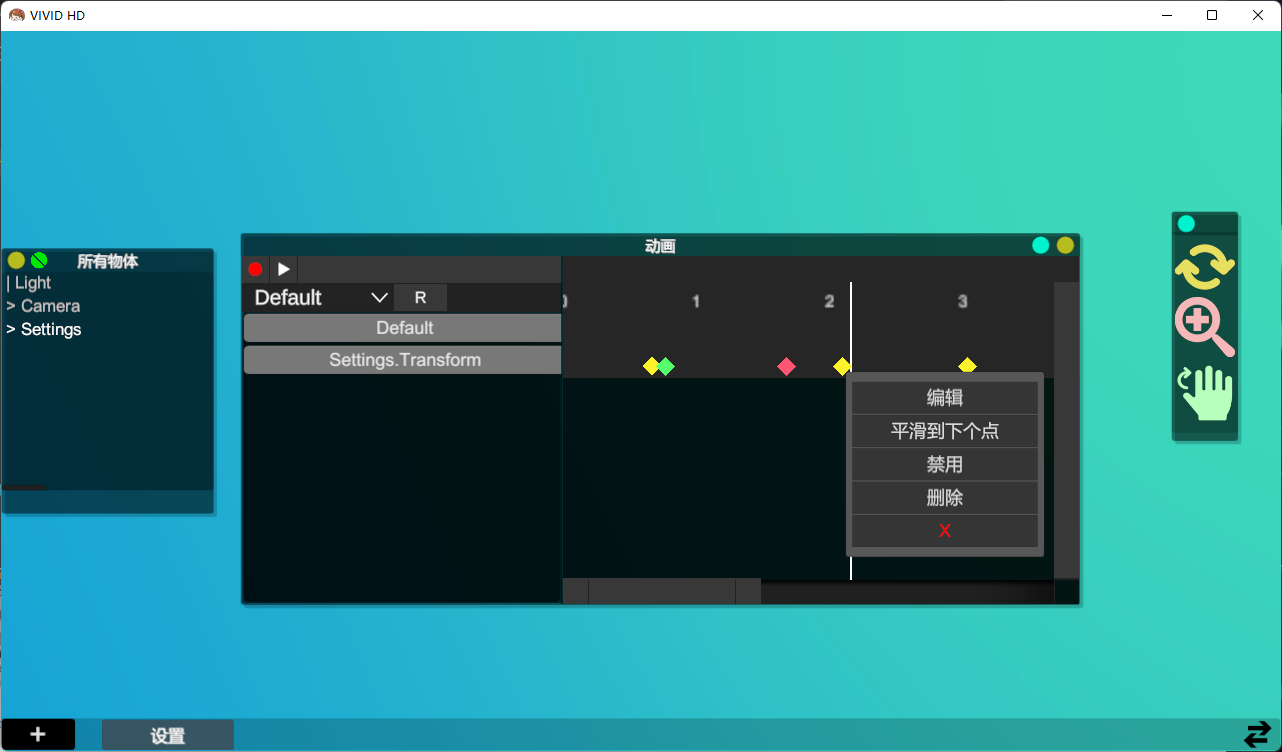Image resolution: width=1282 pixels, height=752 pixels.
Task: Select the green keyframe diamond
Action: (666, 366)
